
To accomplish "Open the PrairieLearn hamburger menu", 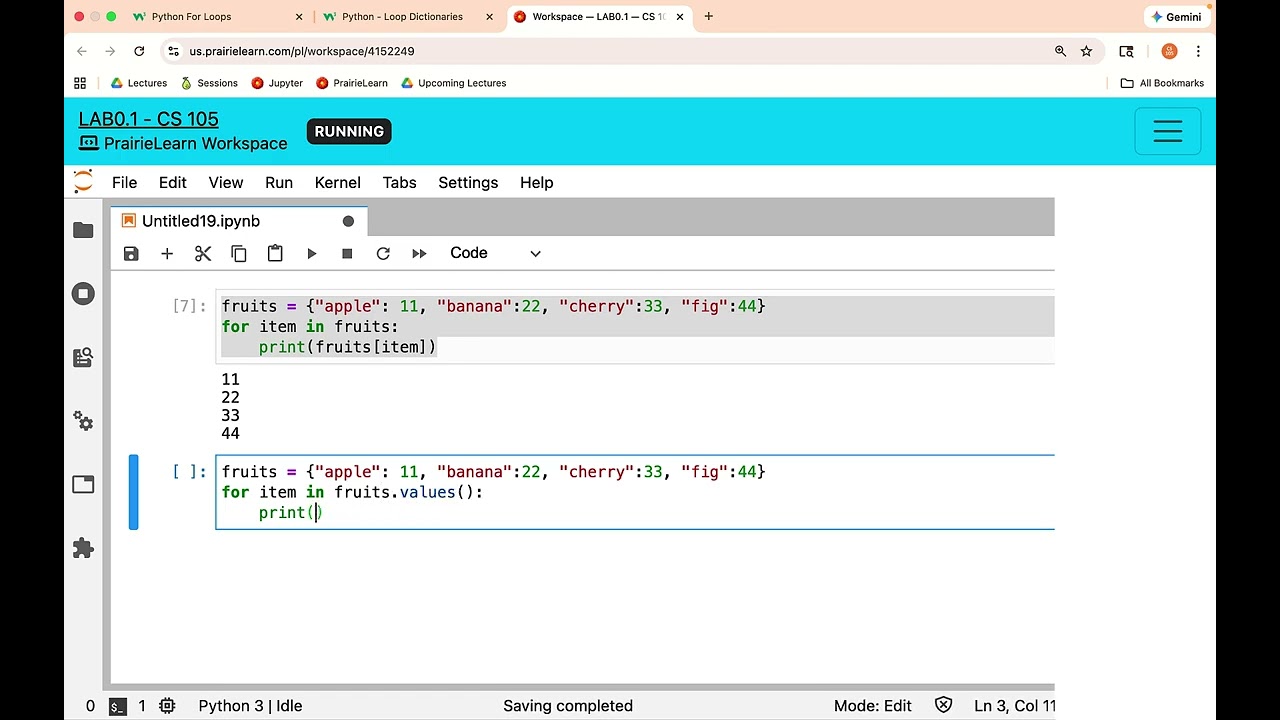I will pyautogui.click(x=1168, y=131).
